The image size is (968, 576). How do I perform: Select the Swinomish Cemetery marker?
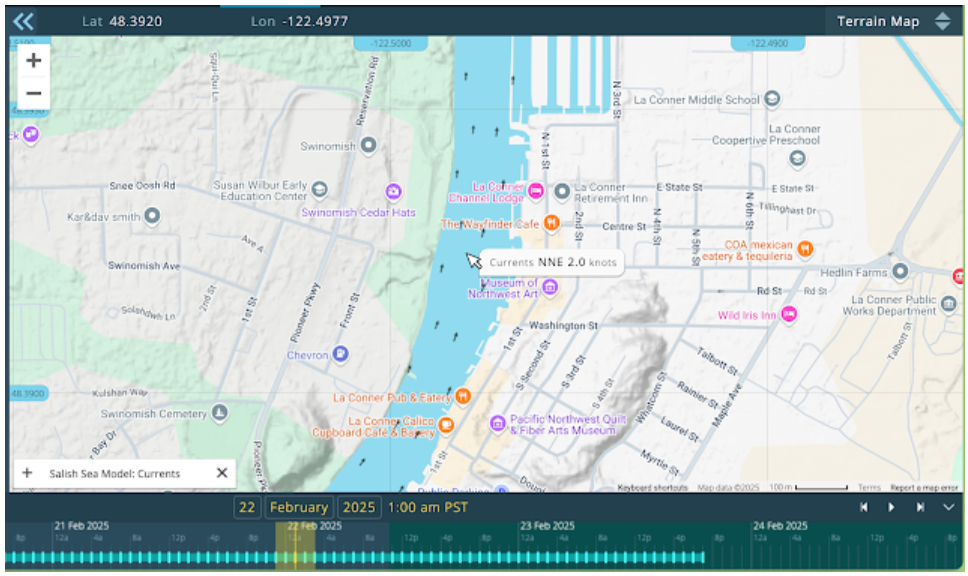pos(219,412)
